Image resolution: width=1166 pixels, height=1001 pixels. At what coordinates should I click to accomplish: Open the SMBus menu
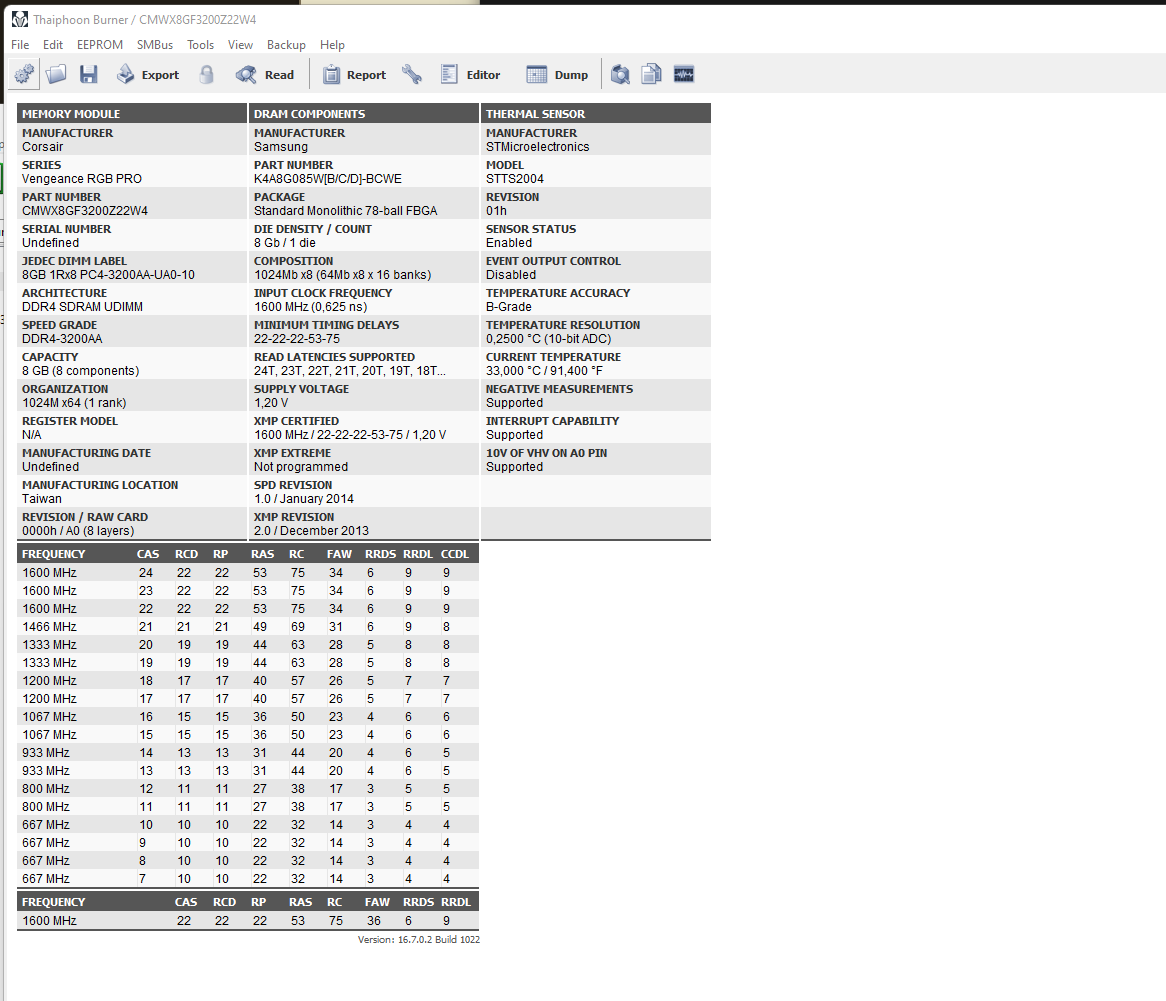(155, 45)
